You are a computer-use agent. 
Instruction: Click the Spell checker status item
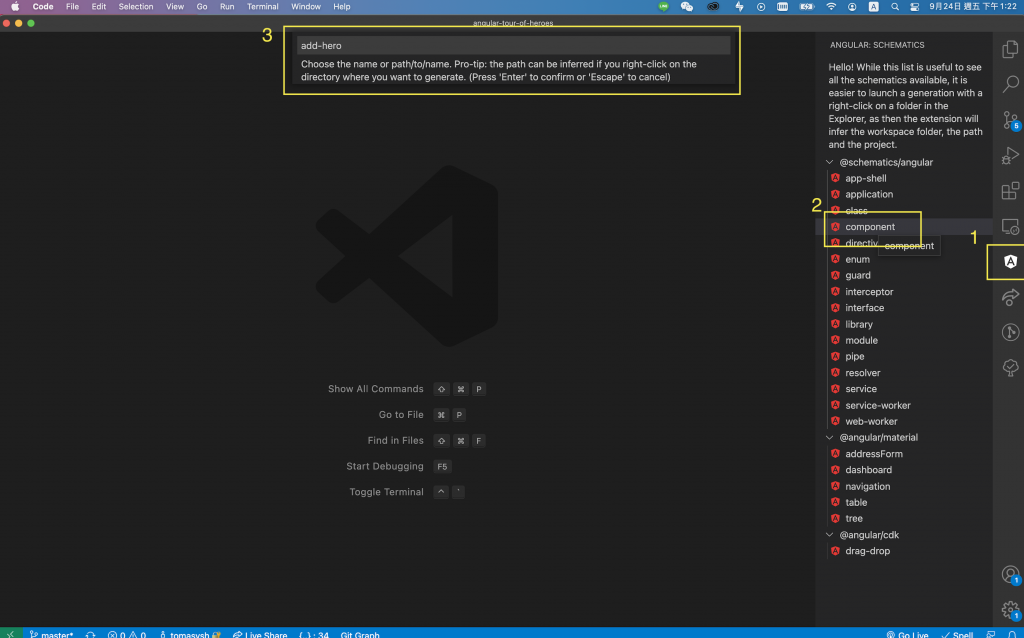click(957, 634)
